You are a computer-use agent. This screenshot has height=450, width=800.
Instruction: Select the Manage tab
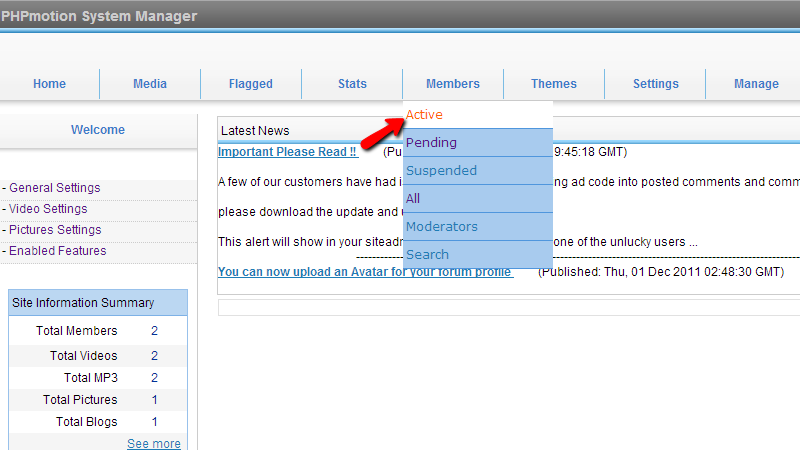(x=756, y=84)
